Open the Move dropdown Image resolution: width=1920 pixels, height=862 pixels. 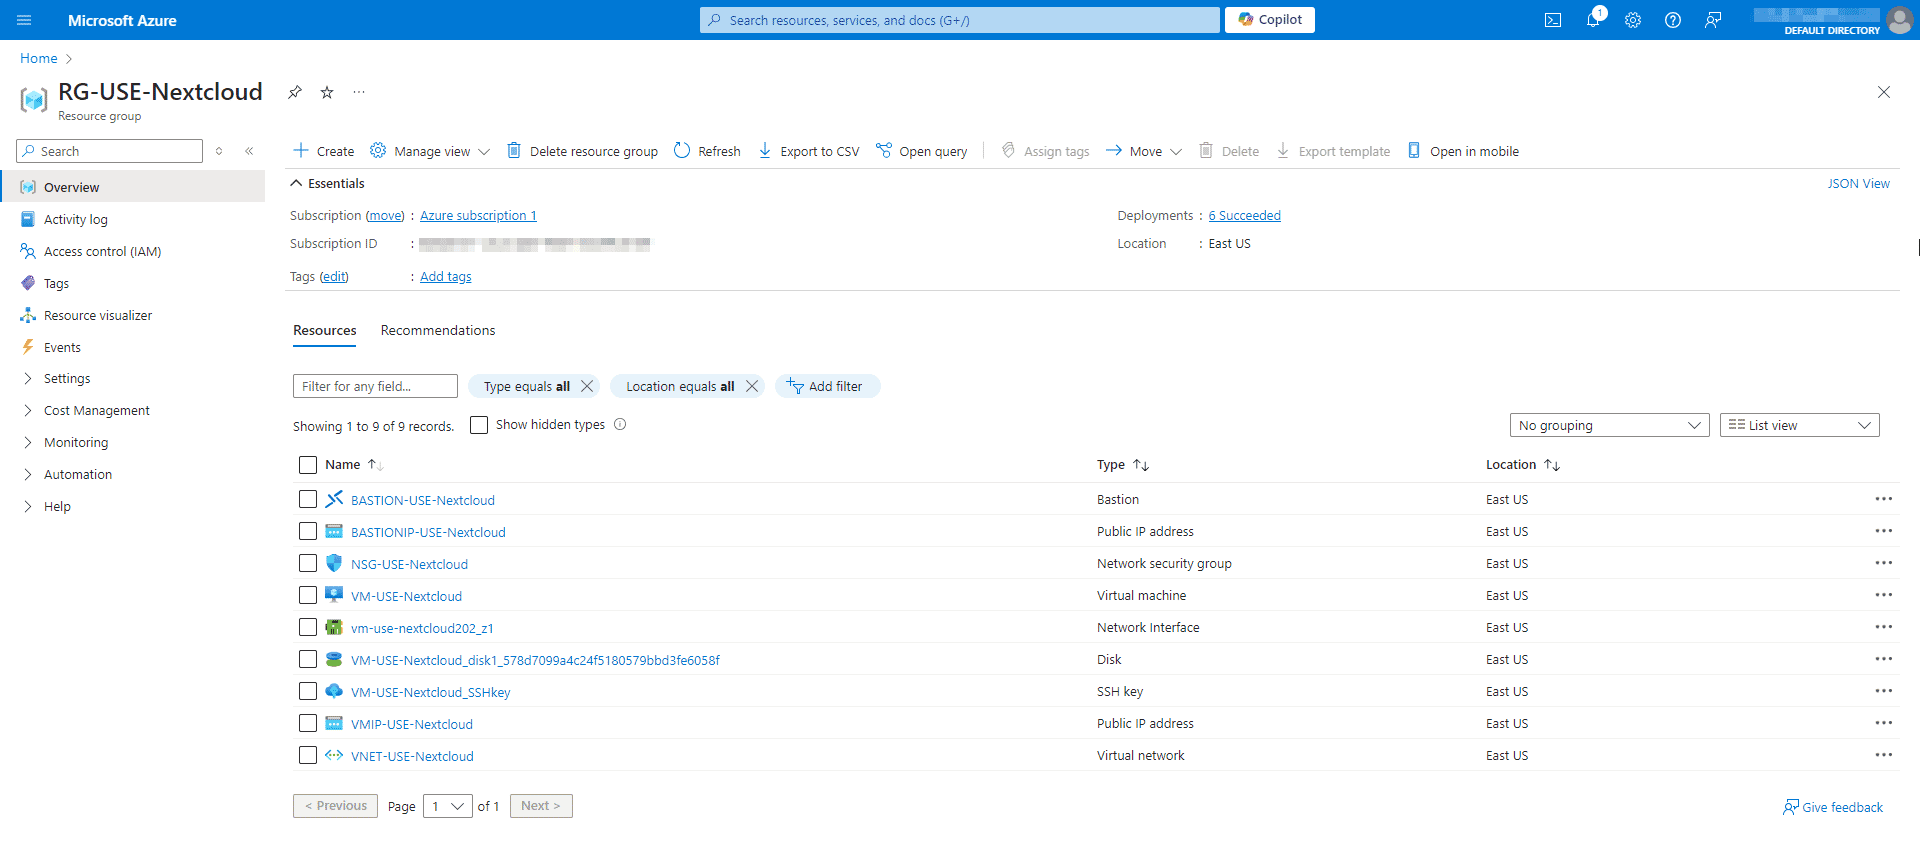click(x=1144, y=151)
